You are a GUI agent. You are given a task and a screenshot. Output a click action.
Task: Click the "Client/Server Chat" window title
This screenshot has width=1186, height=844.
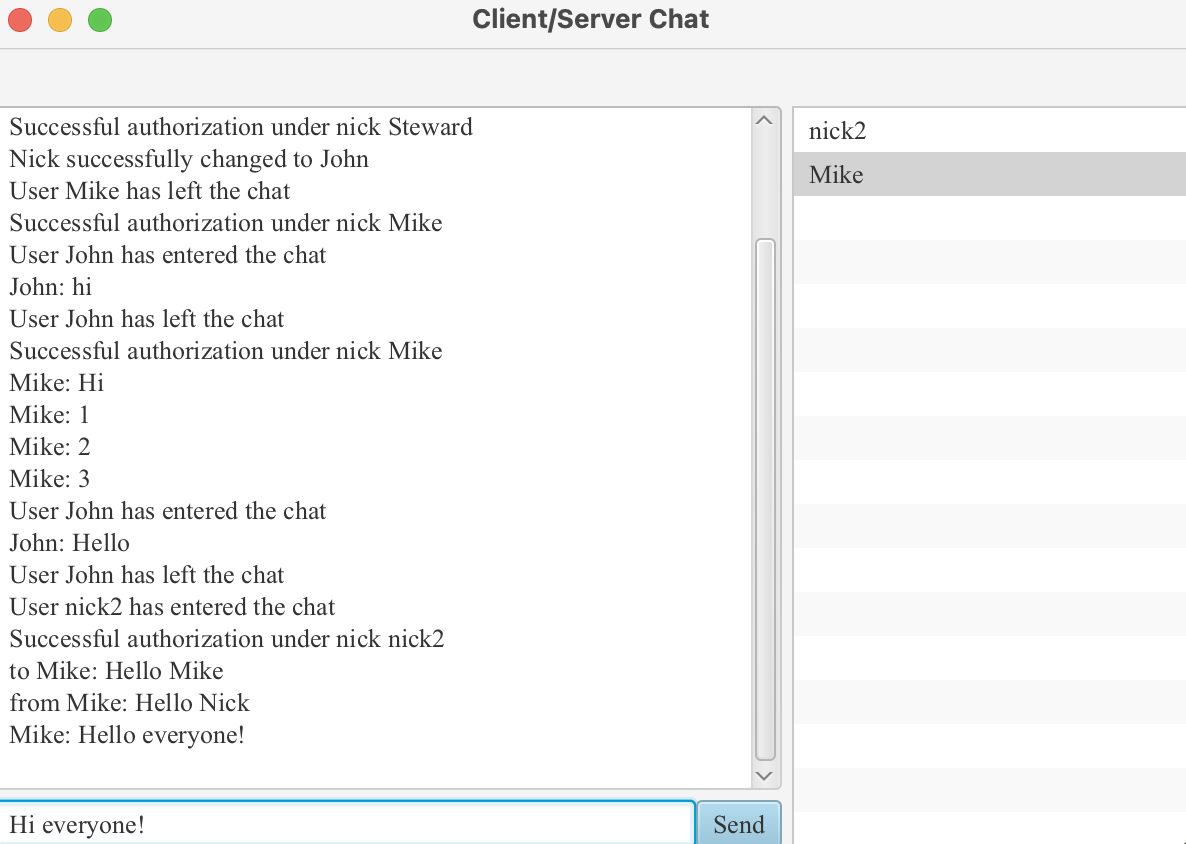pyautogui.click(x=591, y=19)
